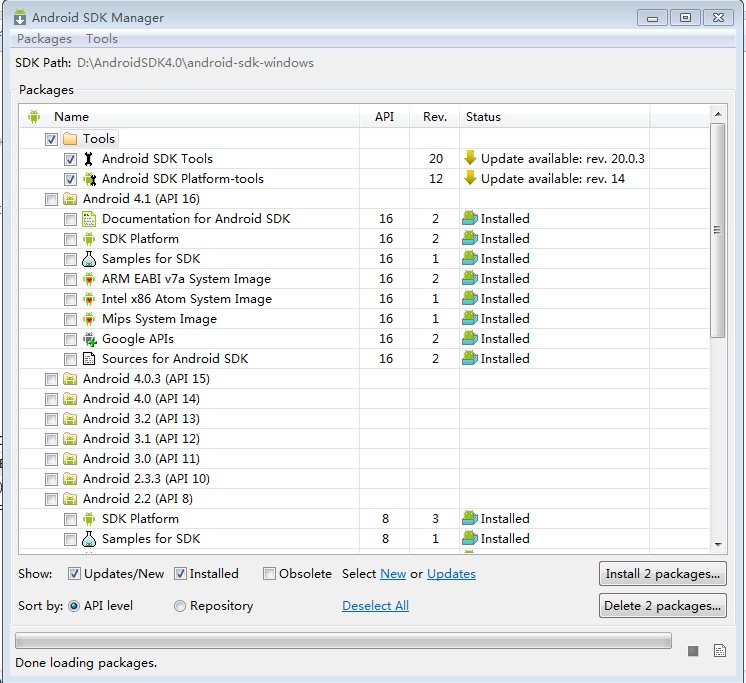This screenshot has width=746, height=683.
Task: Click Delete 2 packages button
Action: click(x=663, y=605)
